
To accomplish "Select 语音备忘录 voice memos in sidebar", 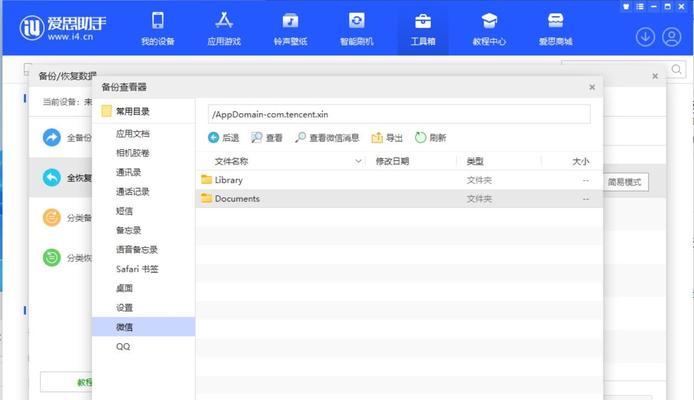I will [x=137, y=250].
